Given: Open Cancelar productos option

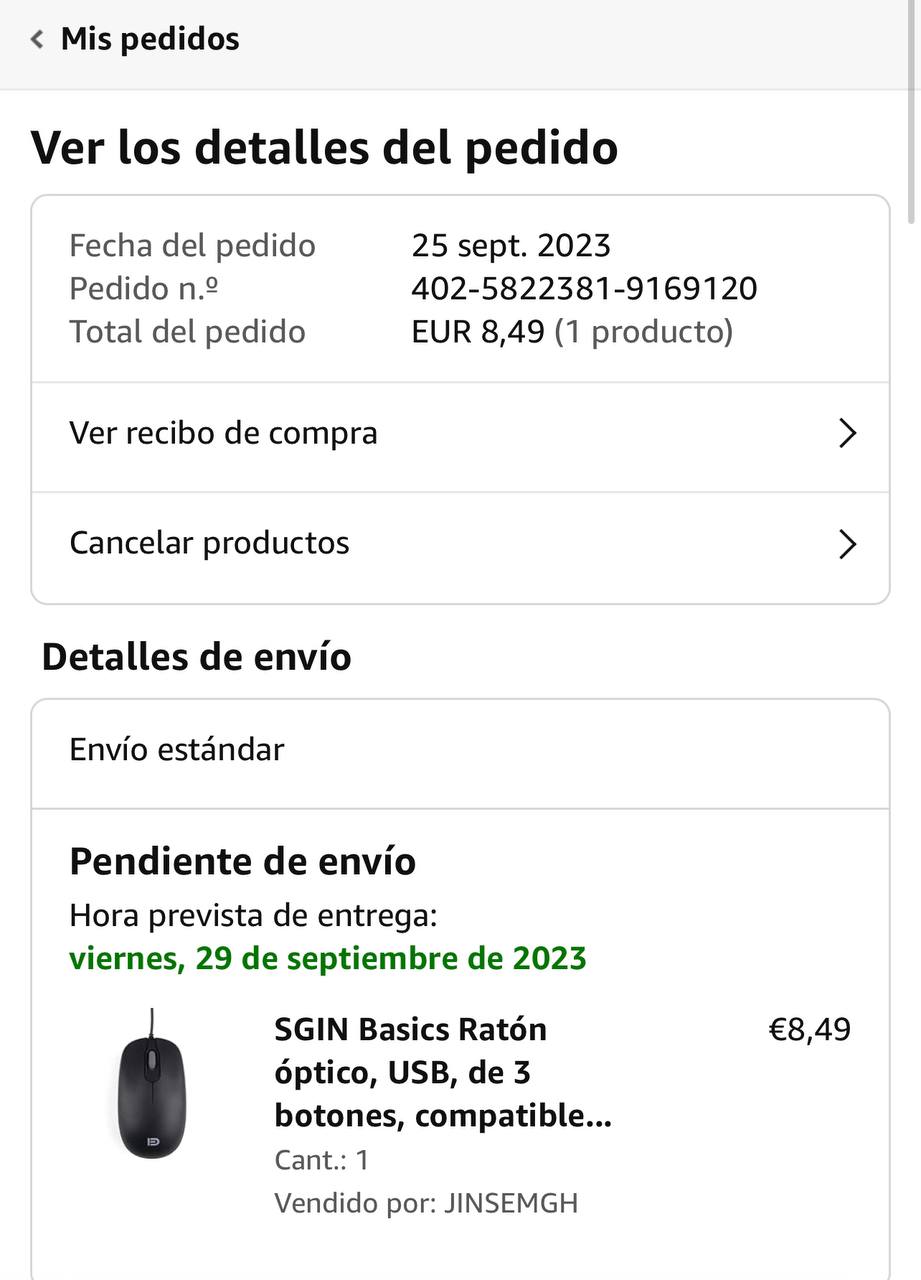Looking at the screenshot, I should point(209,543).
